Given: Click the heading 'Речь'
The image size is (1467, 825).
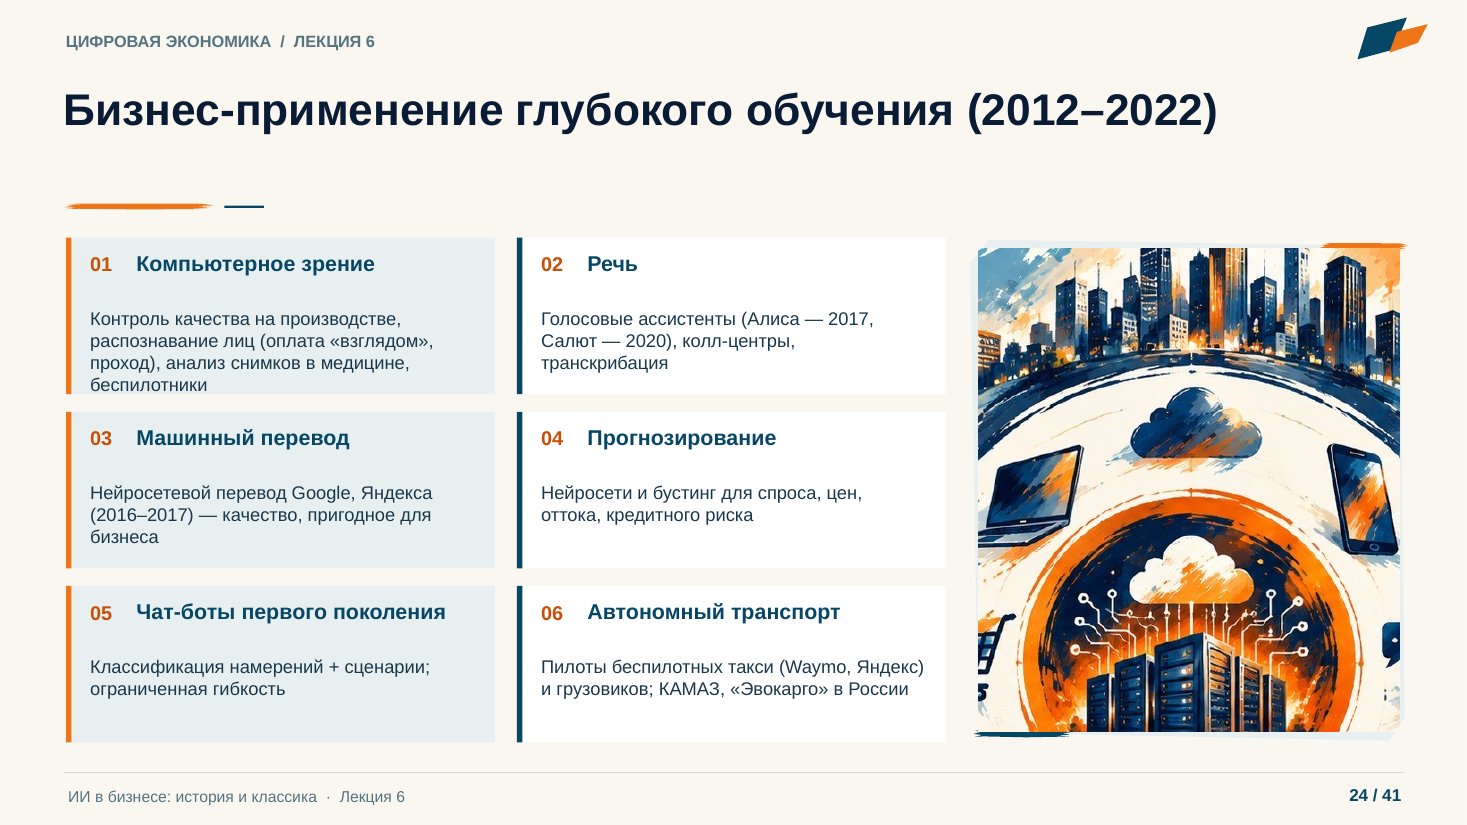Looking at the screenshot, I should 612,264.
